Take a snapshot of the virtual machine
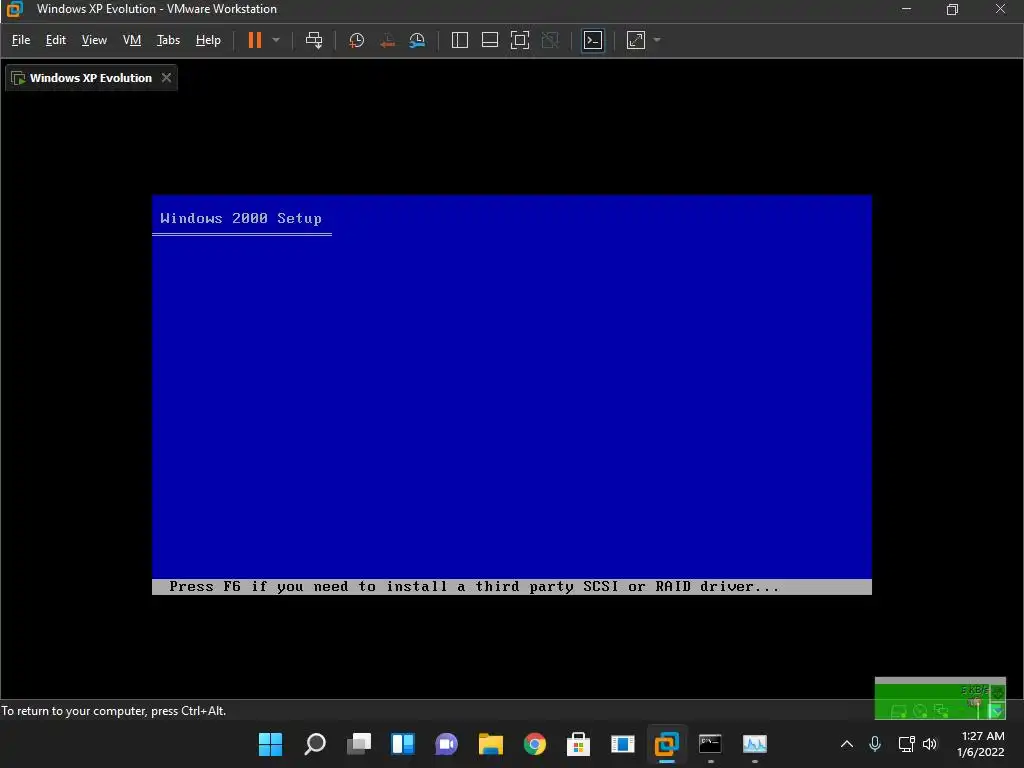Screen dimensions: 1024x768 coord(357,40)
